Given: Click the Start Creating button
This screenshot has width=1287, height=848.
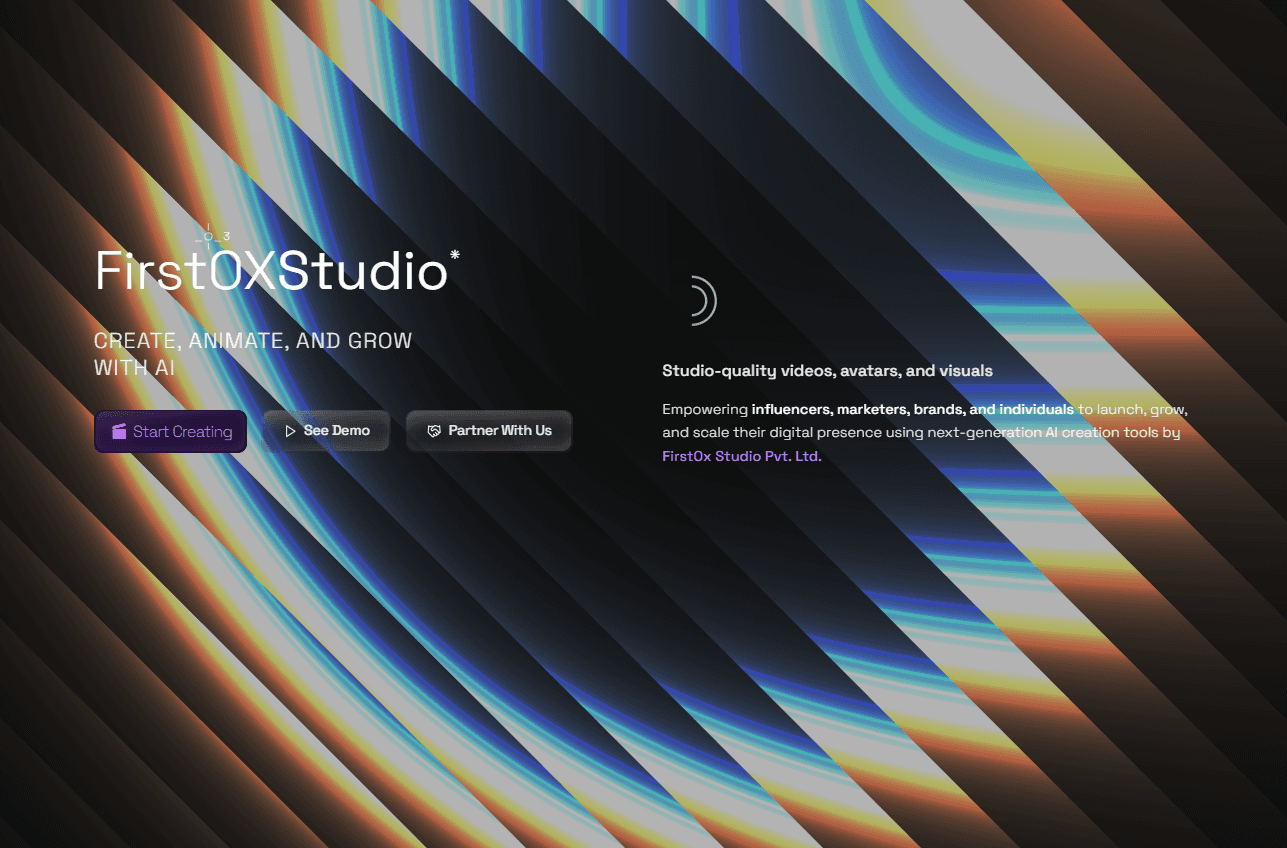Looking at the screenshot, I should [171, 431].
